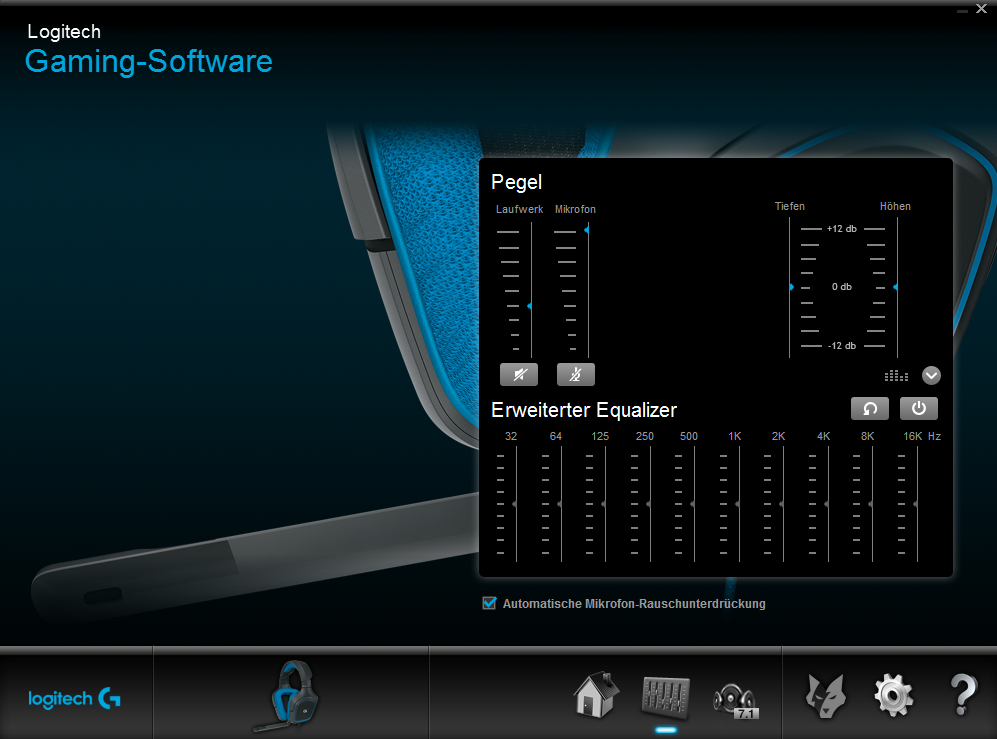Click the 125 Hz equalizer band slider

pyautogui.click(x=605, y=504)
